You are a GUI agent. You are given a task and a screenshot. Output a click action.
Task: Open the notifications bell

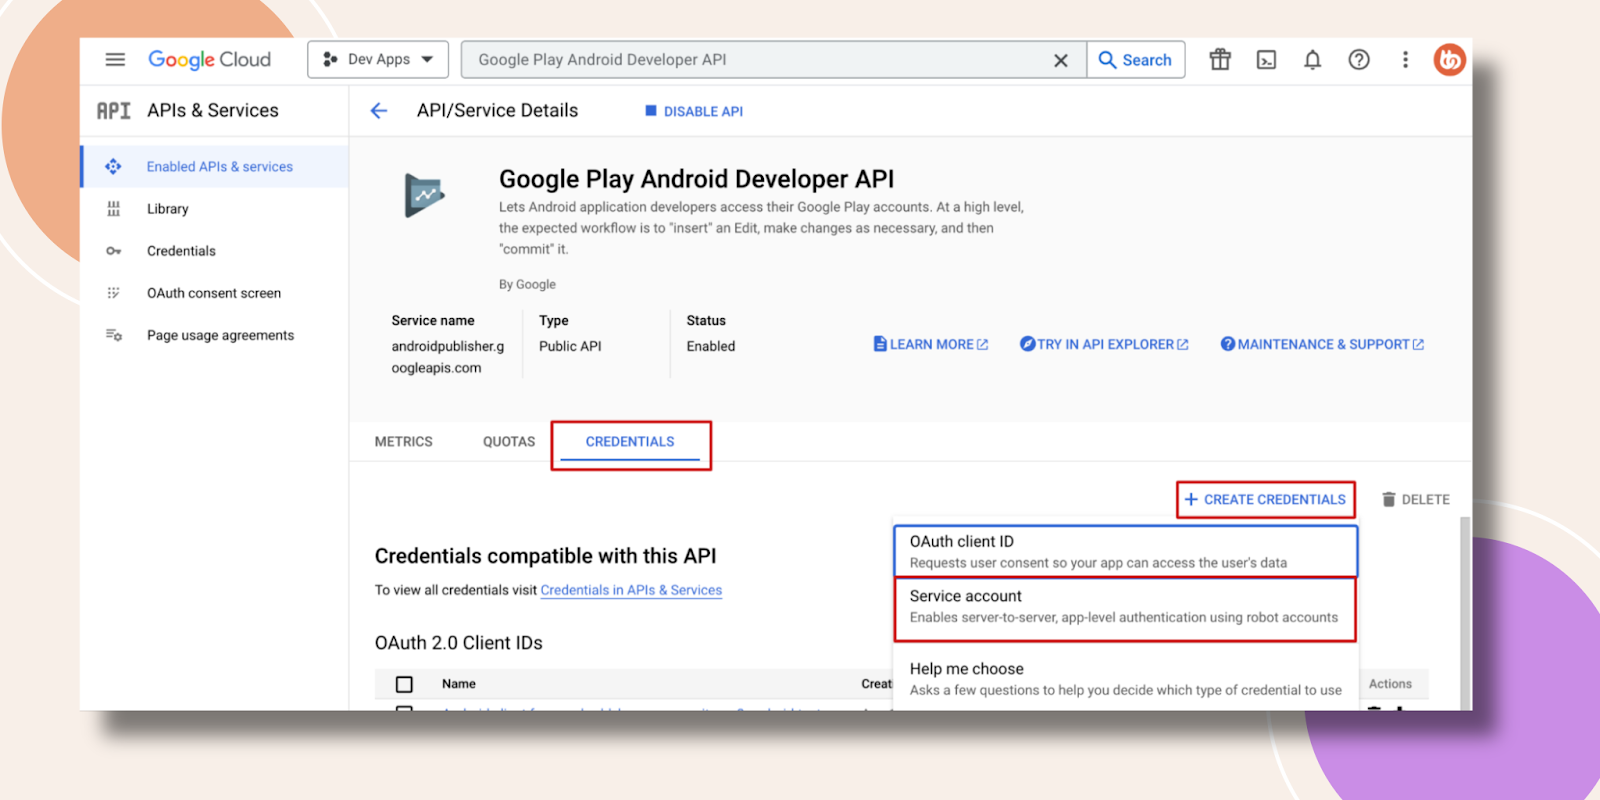[x=1312, y=60]
